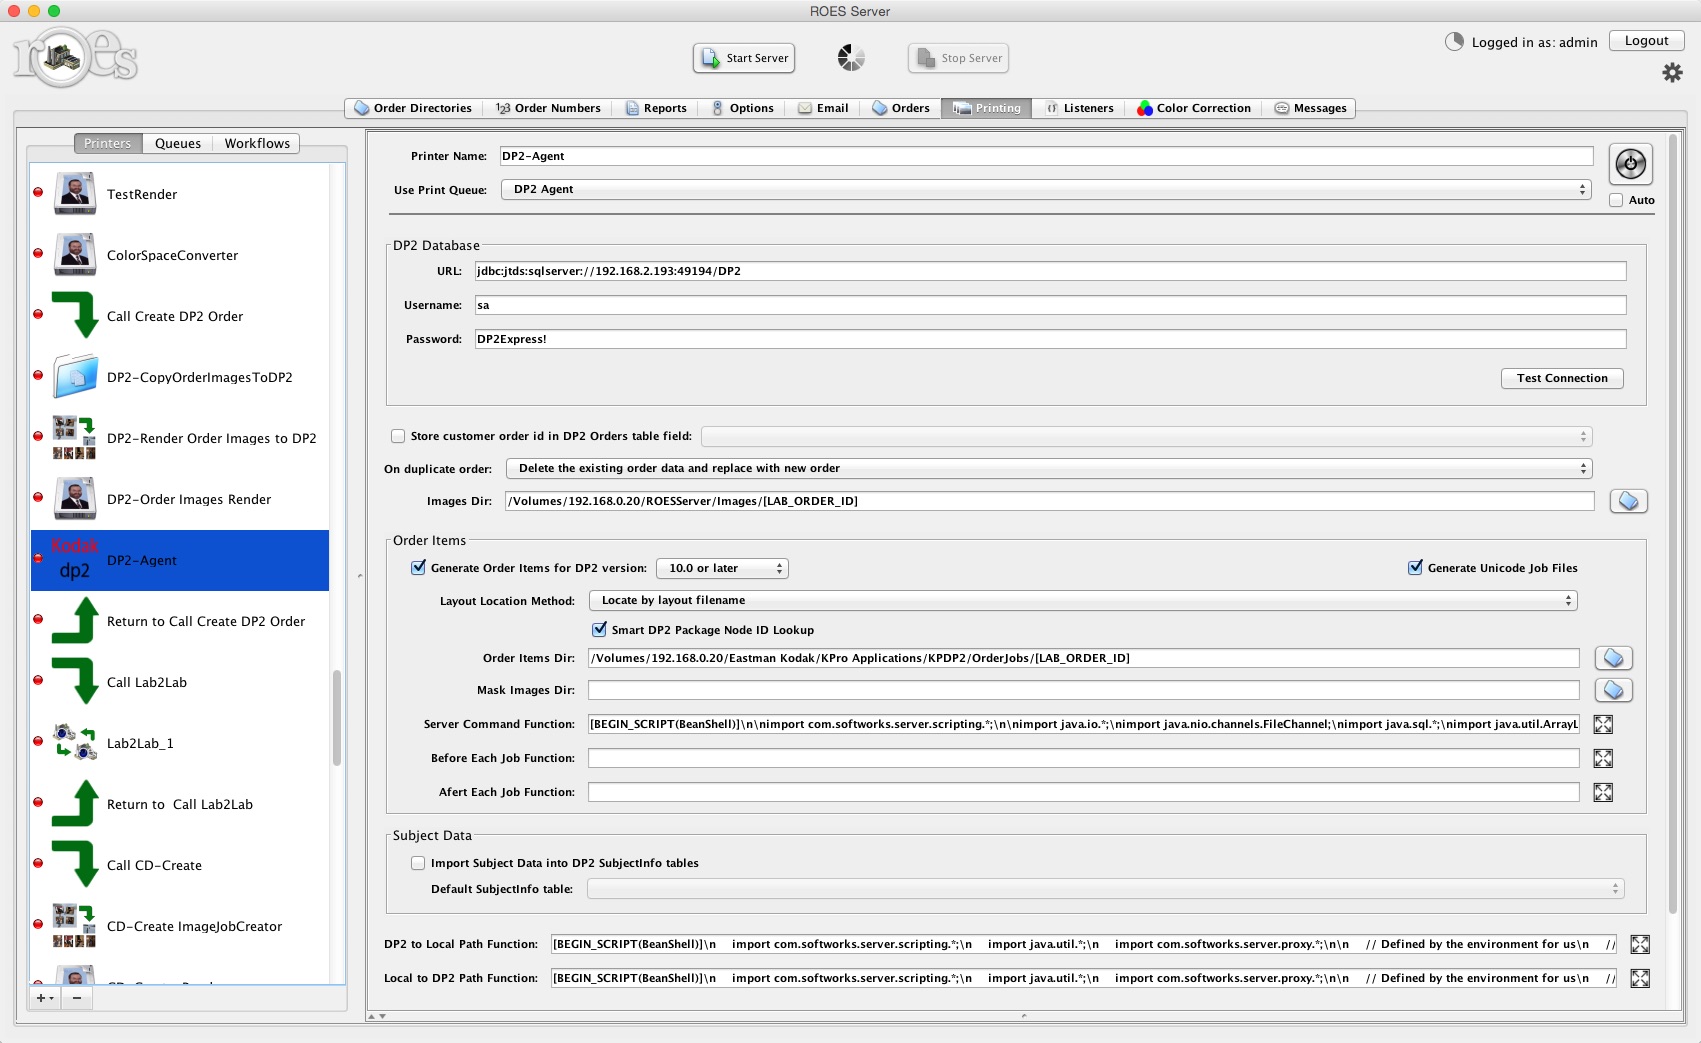The width and height of the screenshot is (1701, 1043).
Task: Click the Test Connection button
Action: 1561,378
